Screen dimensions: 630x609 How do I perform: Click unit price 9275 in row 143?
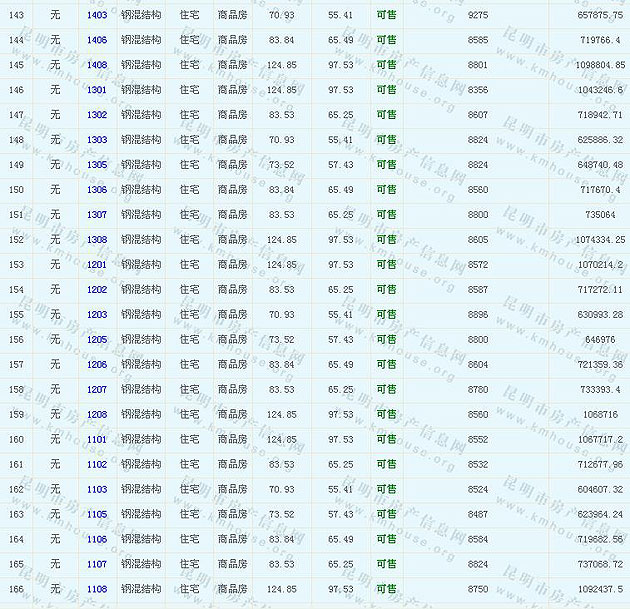pos(478,16)
